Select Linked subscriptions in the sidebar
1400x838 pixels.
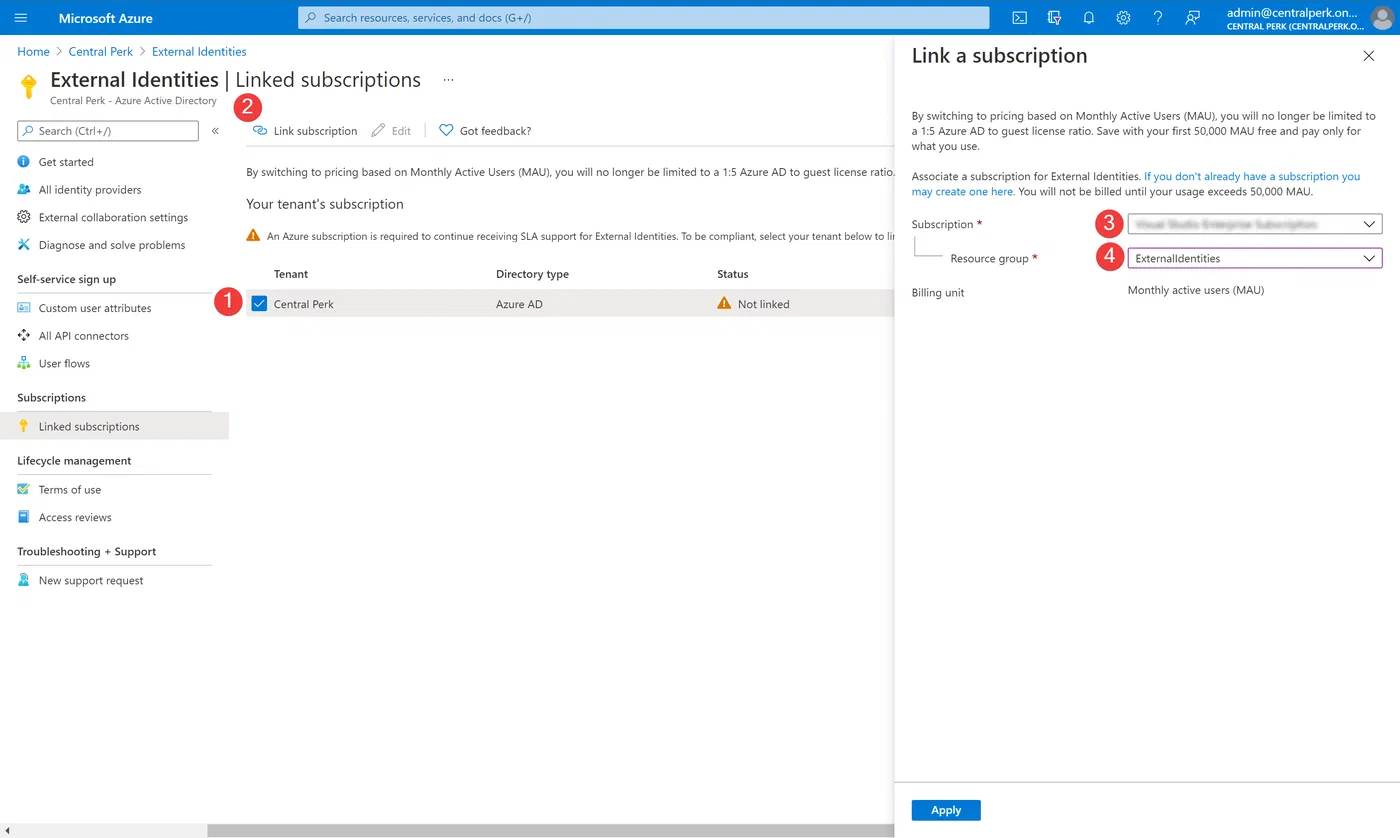coord(114,426)
